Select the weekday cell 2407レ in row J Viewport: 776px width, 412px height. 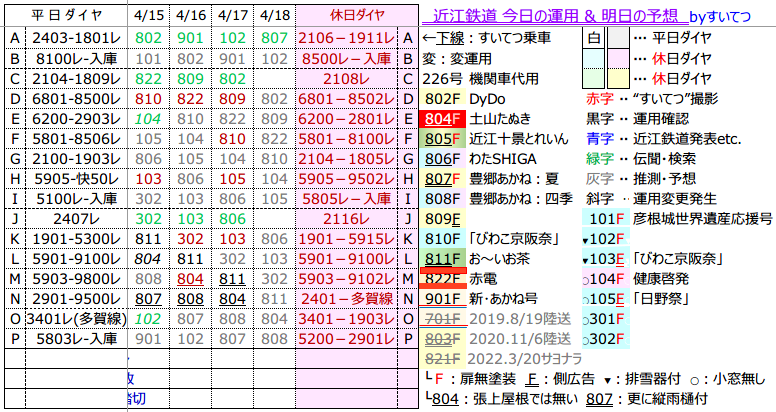click(76, 218)
